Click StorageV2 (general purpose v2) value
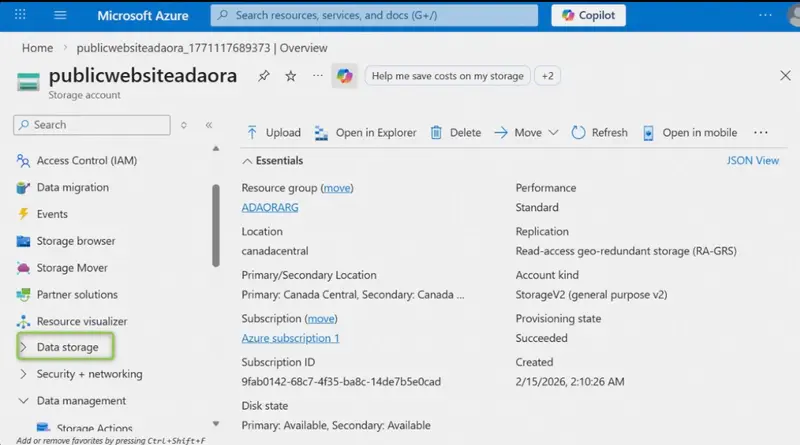Screen dimensions: 800x445 click(591, 295)
